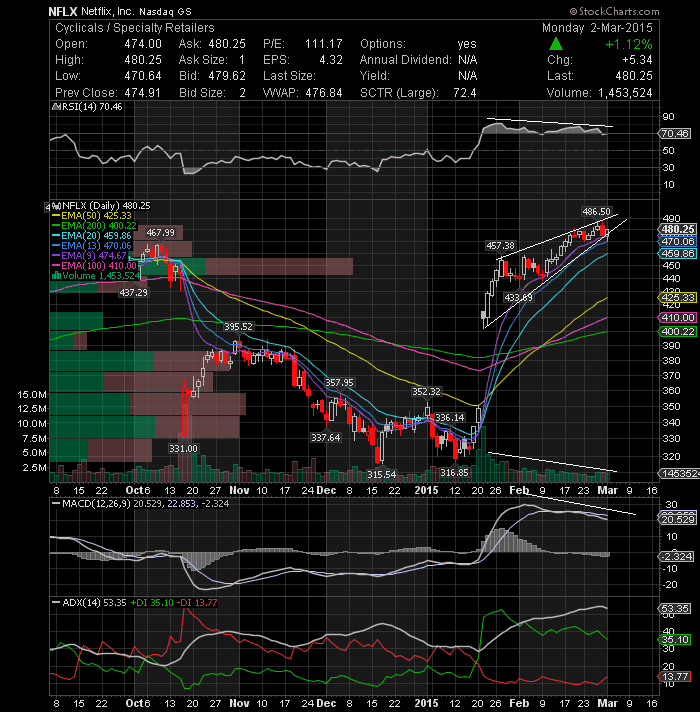
Task: Click the Prev Close 474.91 value
Action: tap(143, 93)
